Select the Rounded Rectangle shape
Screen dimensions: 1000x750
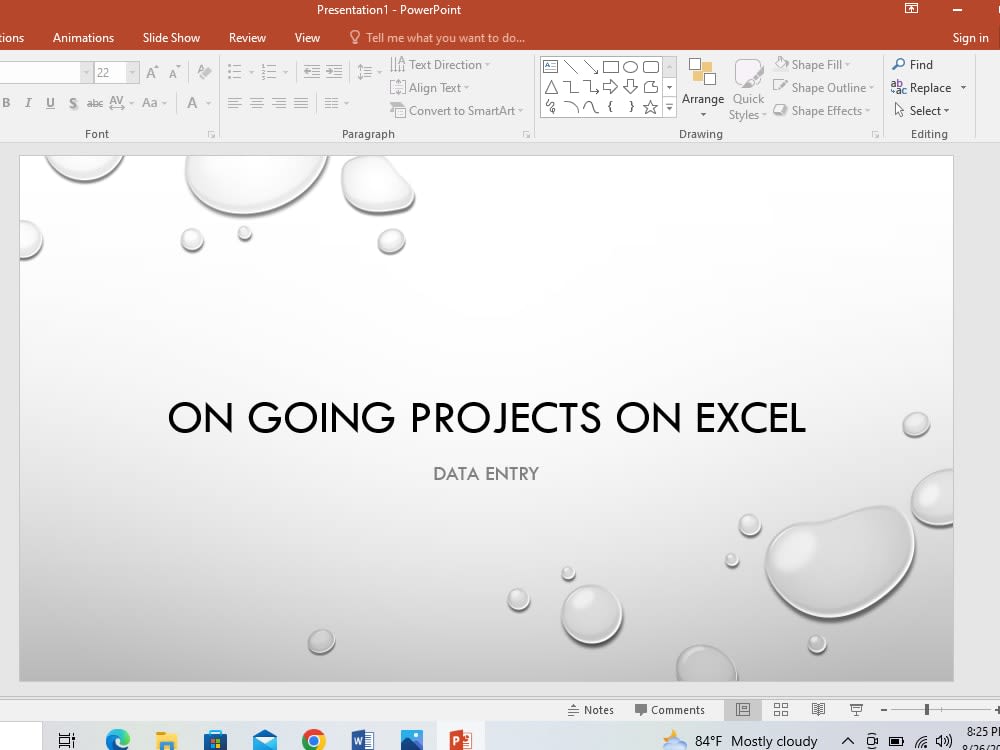pyautogui.click(x=651, y=66)
